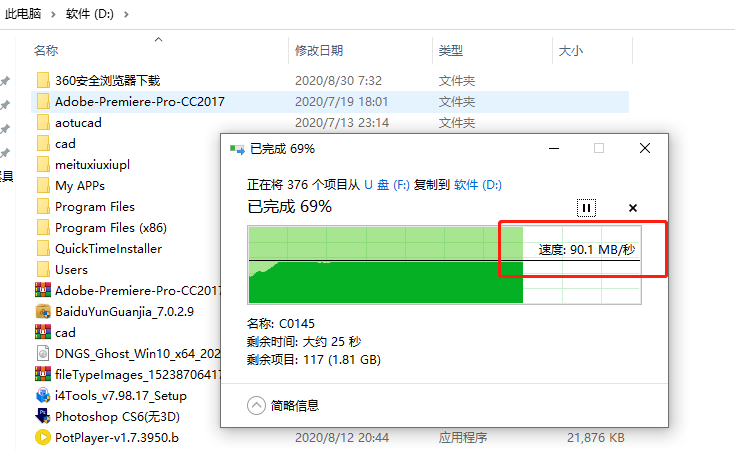Open the 软件 (D:) destination link

[478, 185]
